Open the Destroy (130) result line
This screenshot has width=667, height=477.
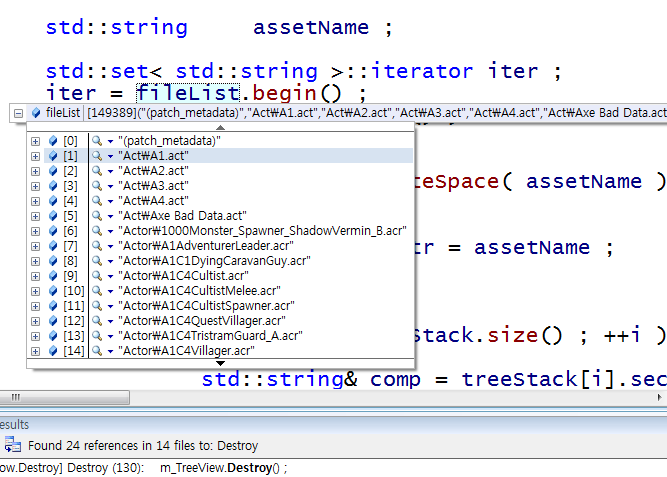click(144, 468)
